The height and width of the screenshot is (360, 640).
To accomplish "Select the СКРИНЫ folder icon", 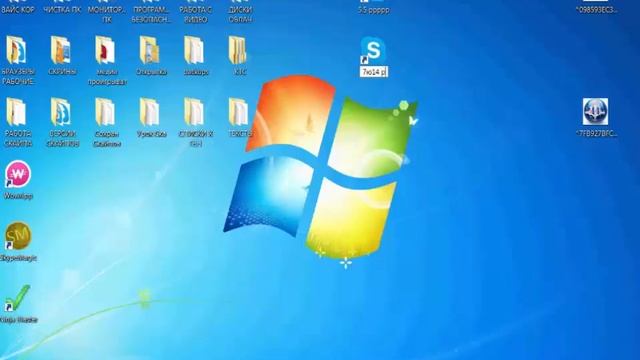I will pyautogui.click(x=61, y=51).
